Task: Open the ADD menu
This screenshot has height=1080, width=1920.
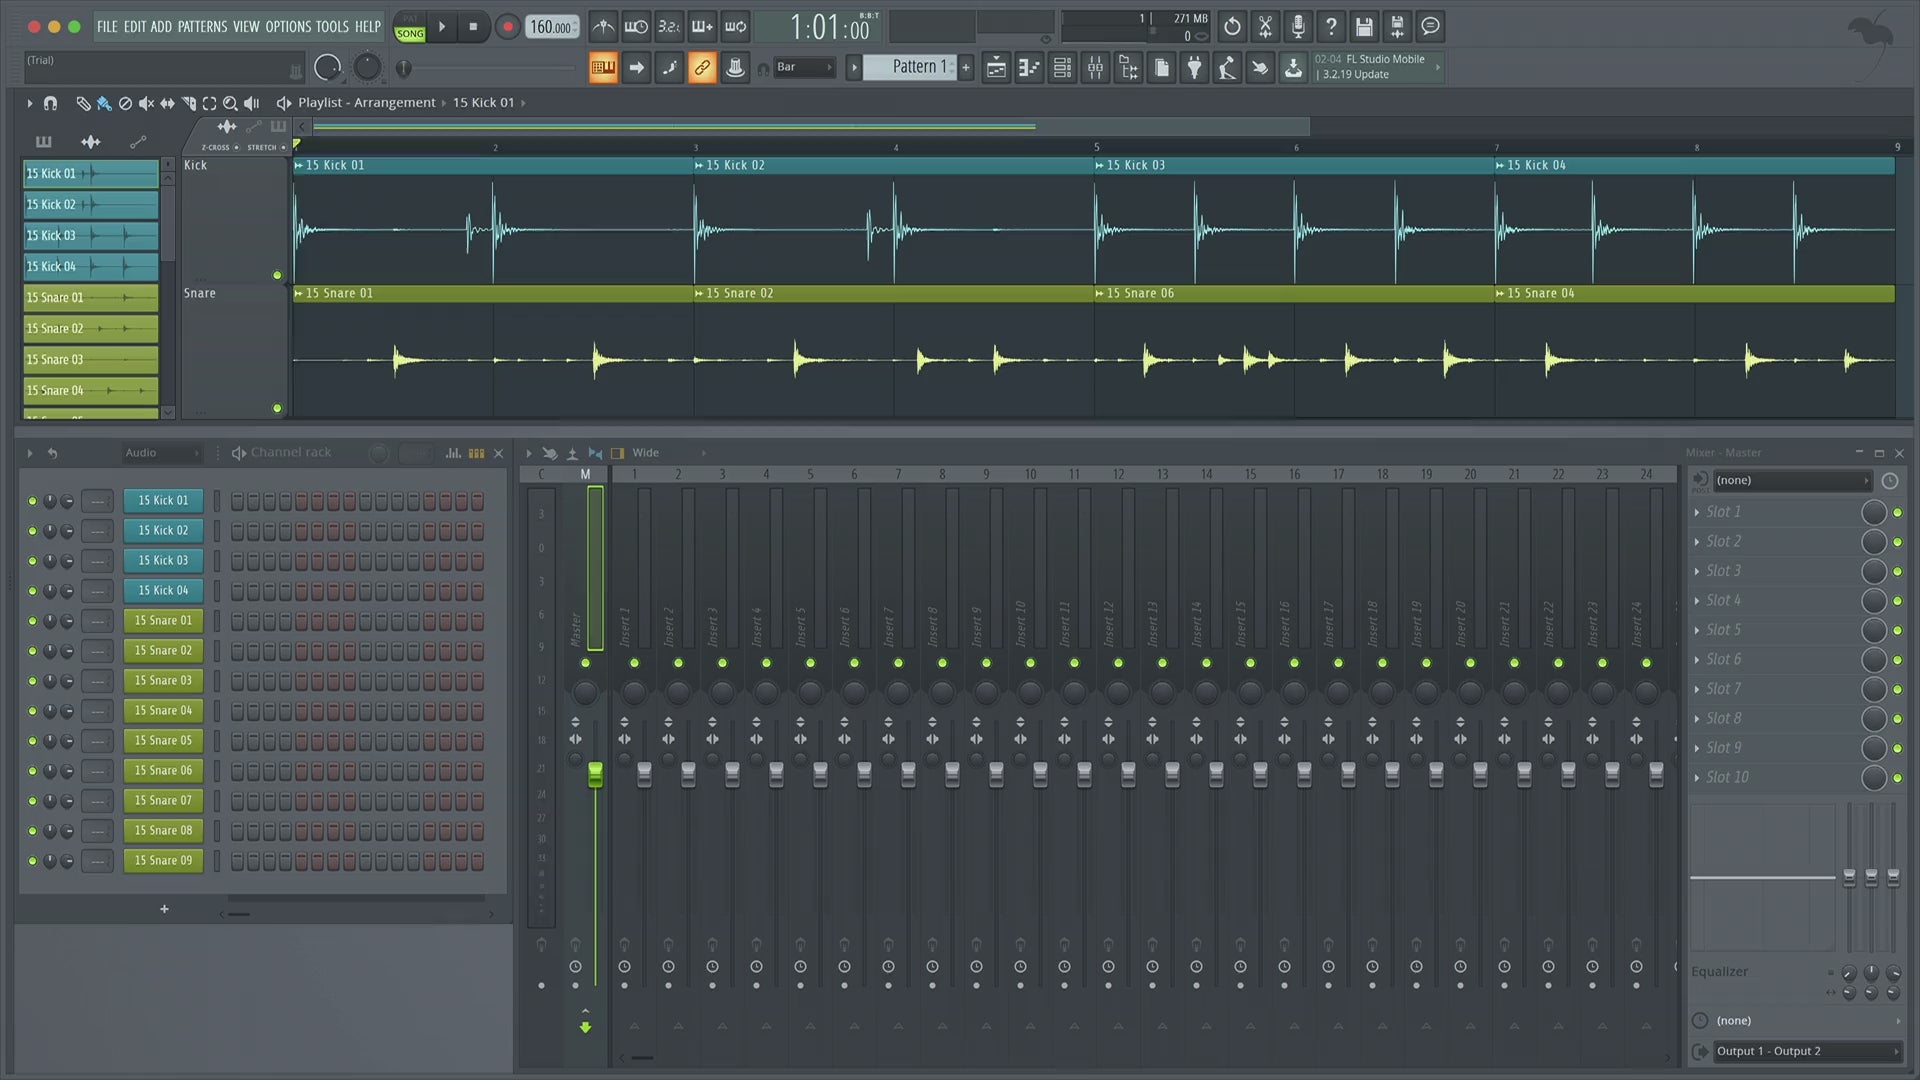Action: tap(161, 27)
